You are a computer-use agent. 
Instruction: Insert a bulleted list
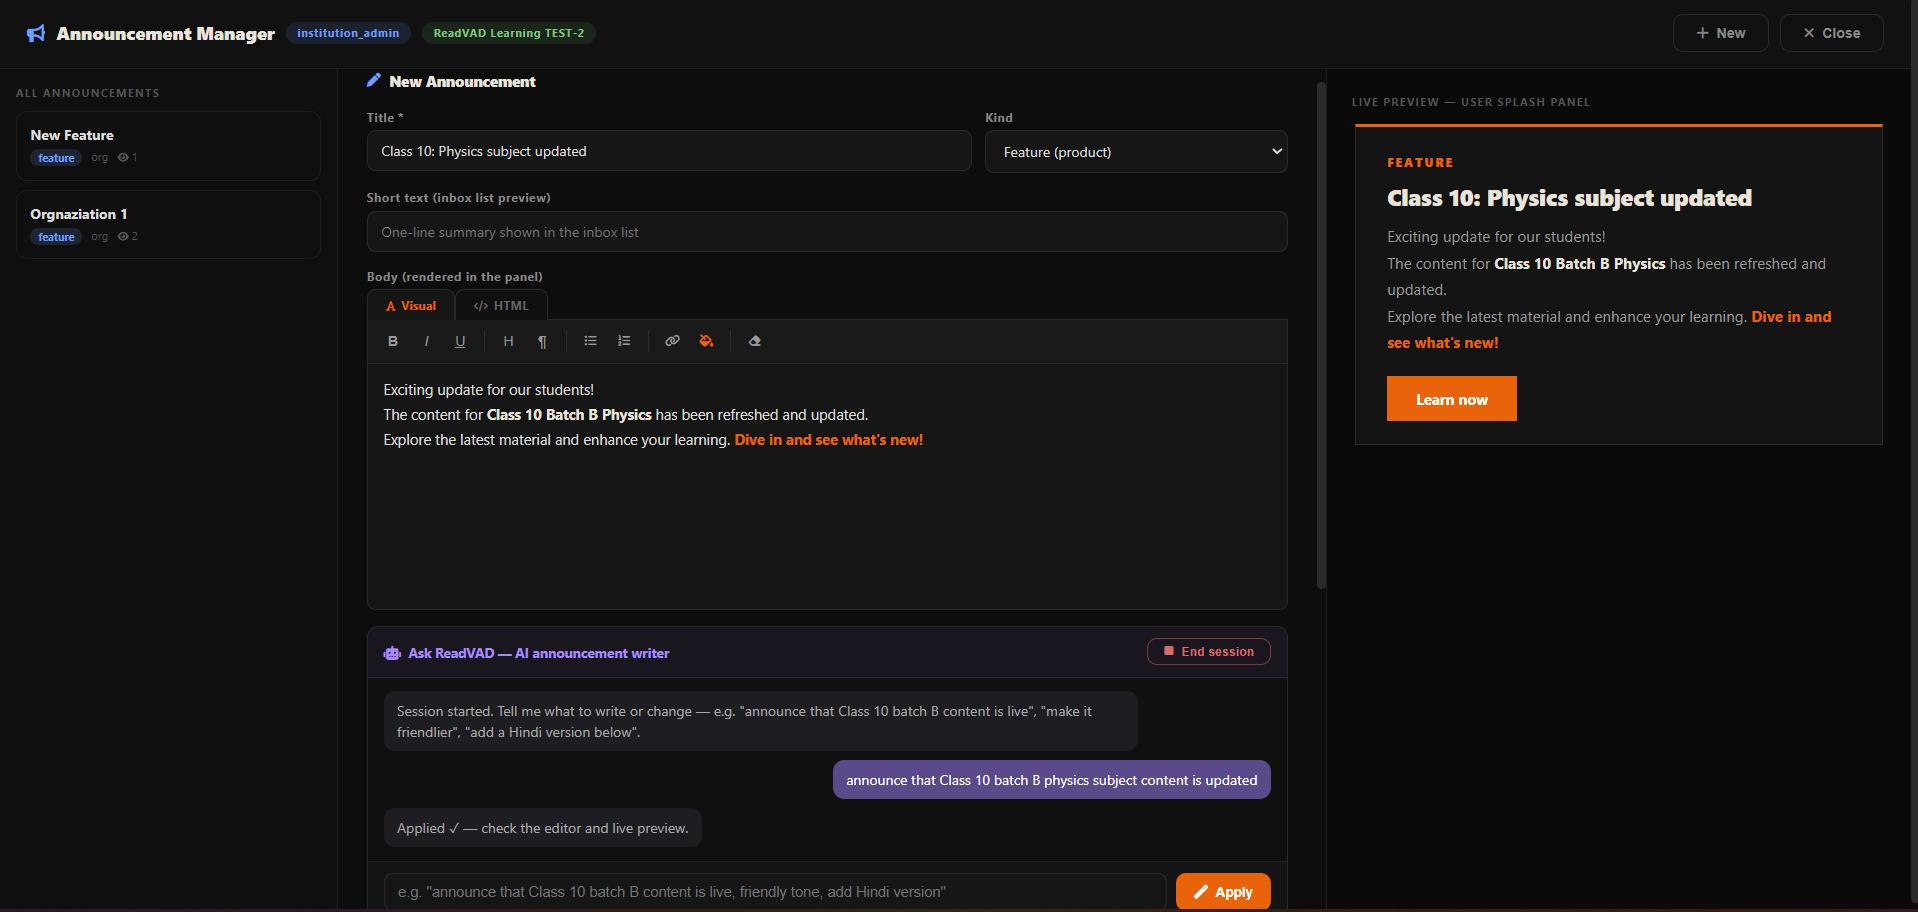(x=590, y=341)
